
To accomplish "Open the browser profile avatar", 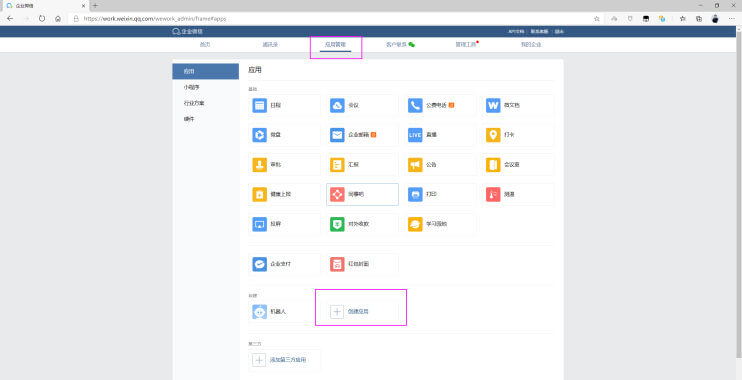I will [x=715, y=18].
